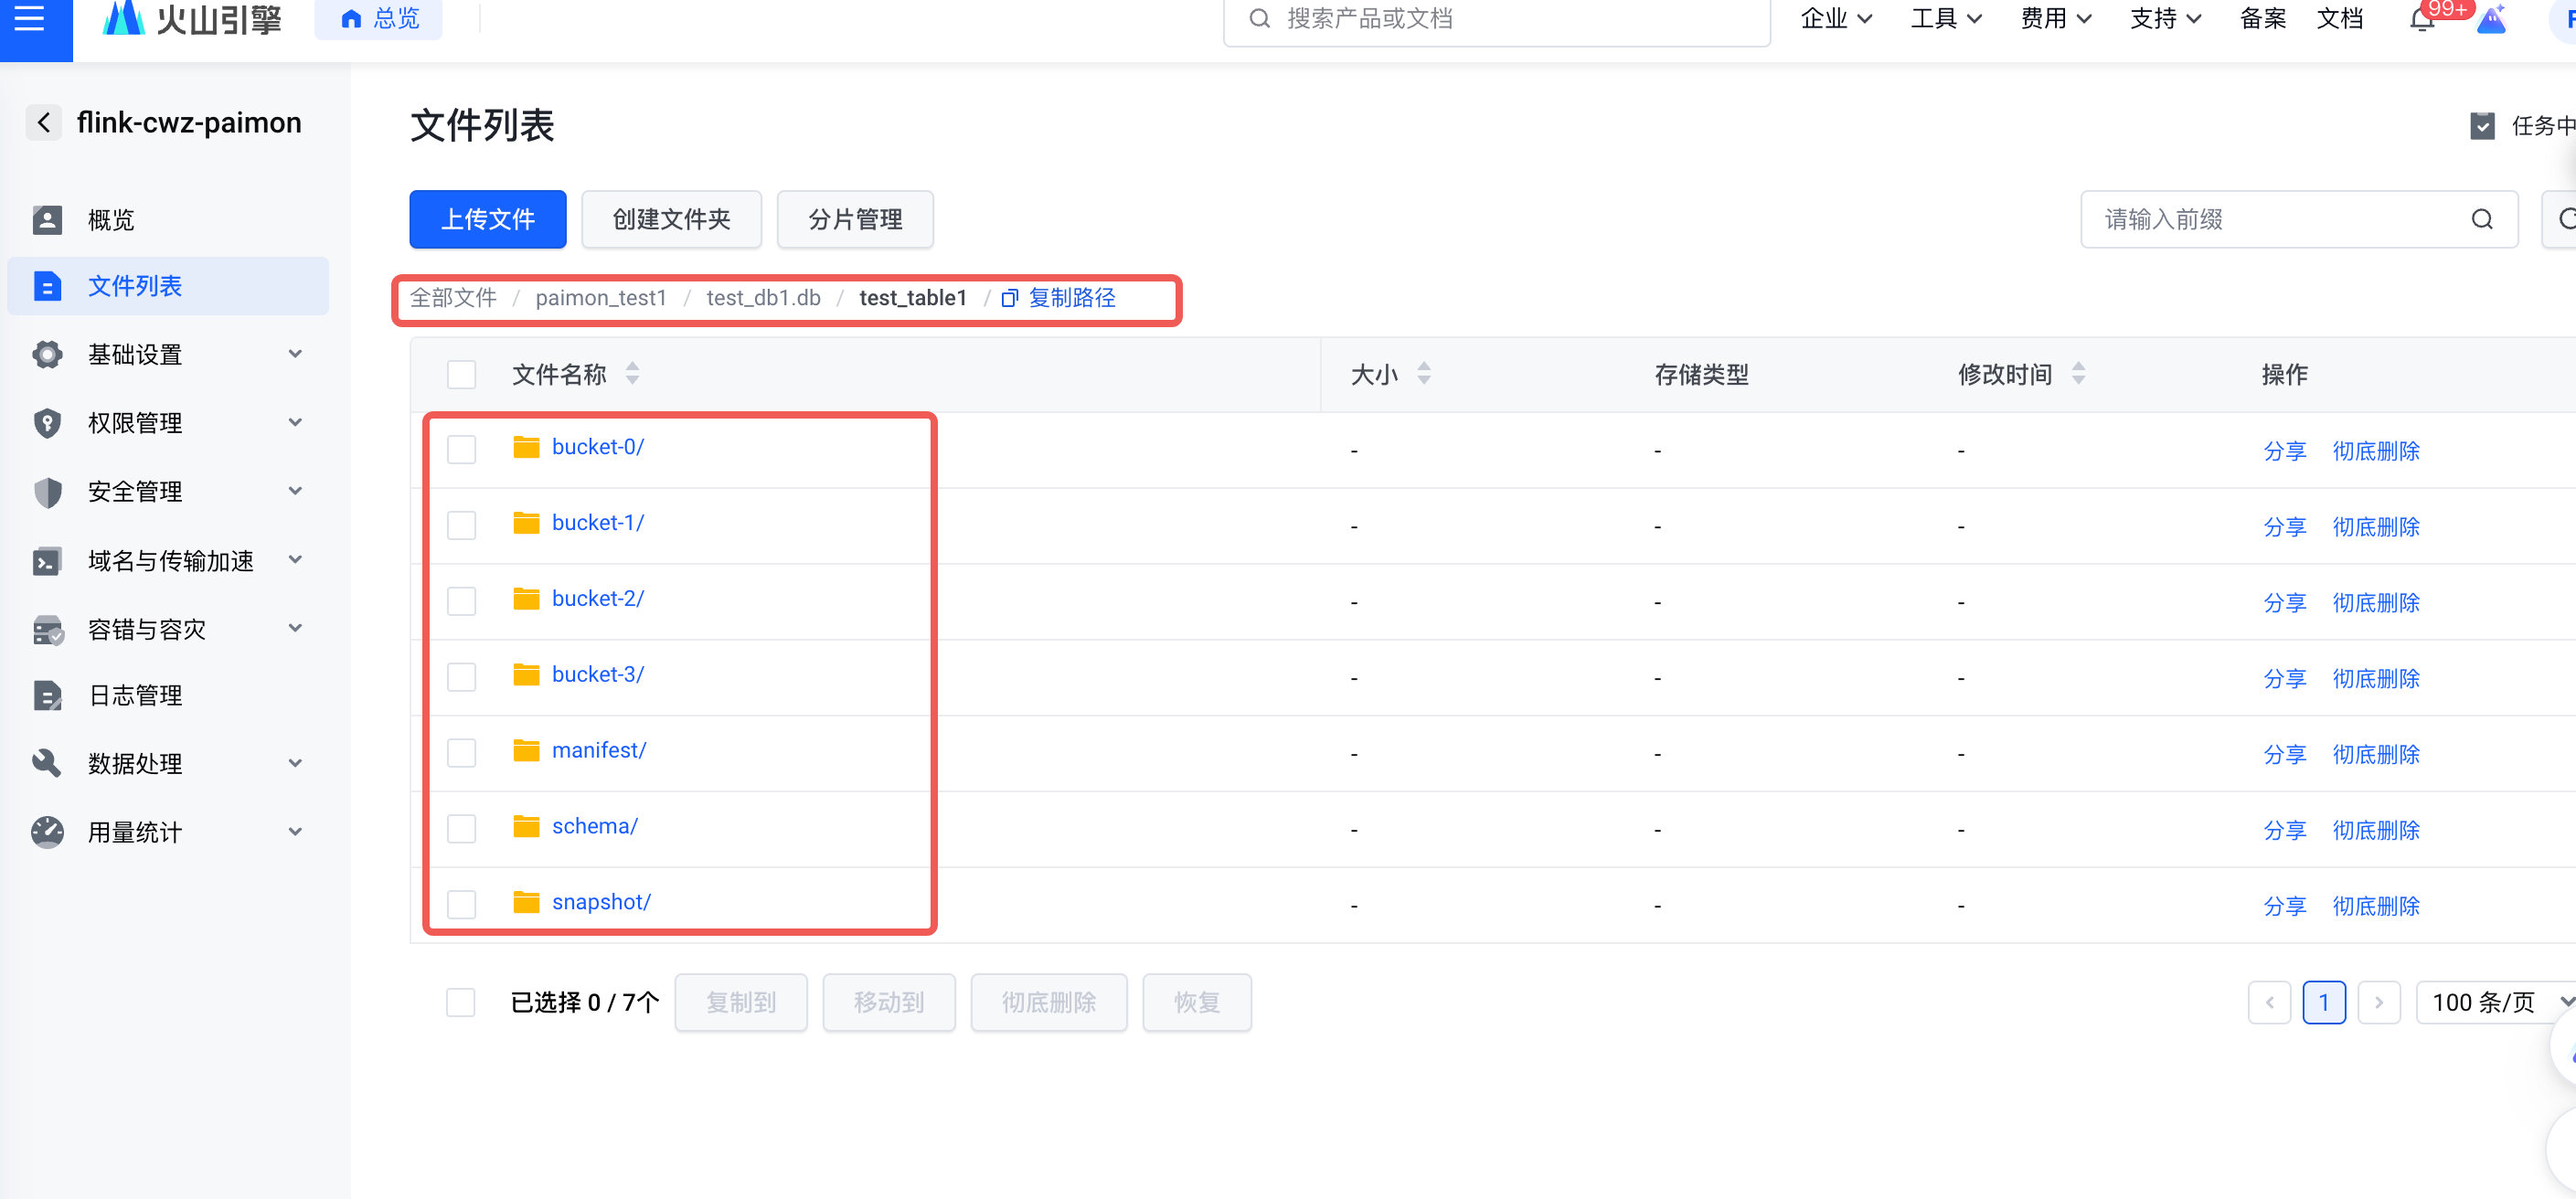Click the 数据处理 wrench icon
The height and width of the screenshot is (1199, 2576).
[47, 764]
